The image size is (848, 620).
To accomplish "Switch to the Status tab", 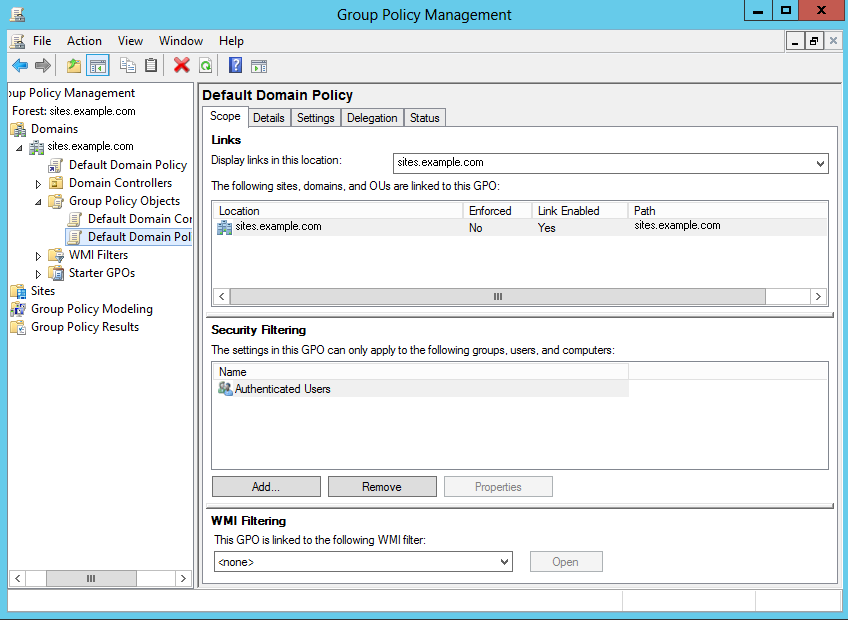I will pyautogui.click(x=425, y=118).
